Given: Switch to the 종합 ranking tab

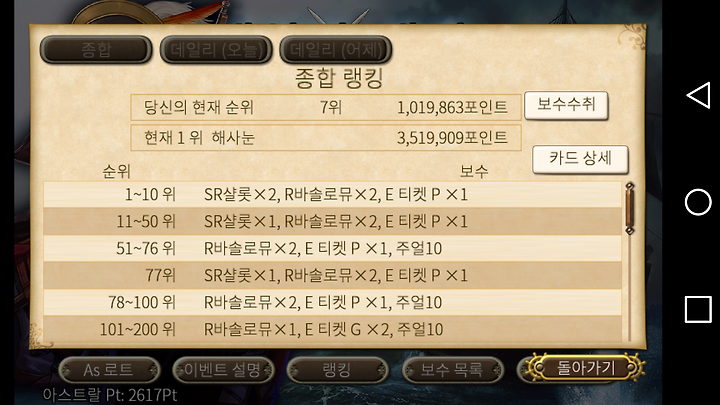Looking at the screenshot, I should (96, 49).
